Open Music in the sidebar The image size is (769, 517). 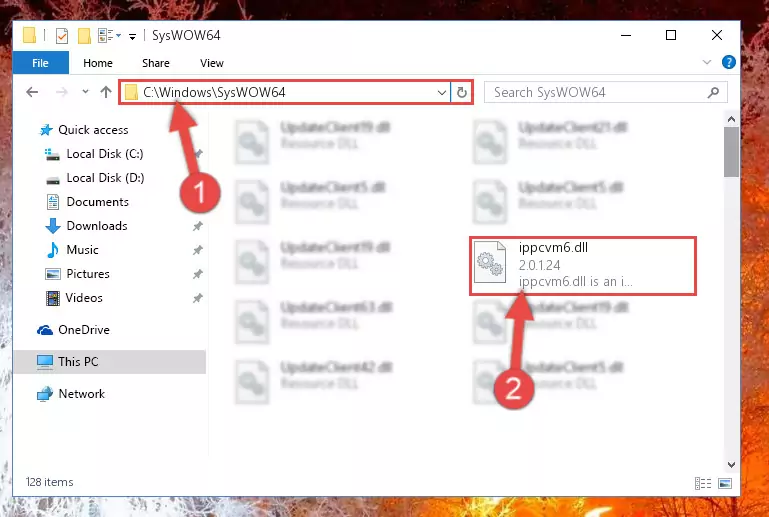(x=82, y=250)
